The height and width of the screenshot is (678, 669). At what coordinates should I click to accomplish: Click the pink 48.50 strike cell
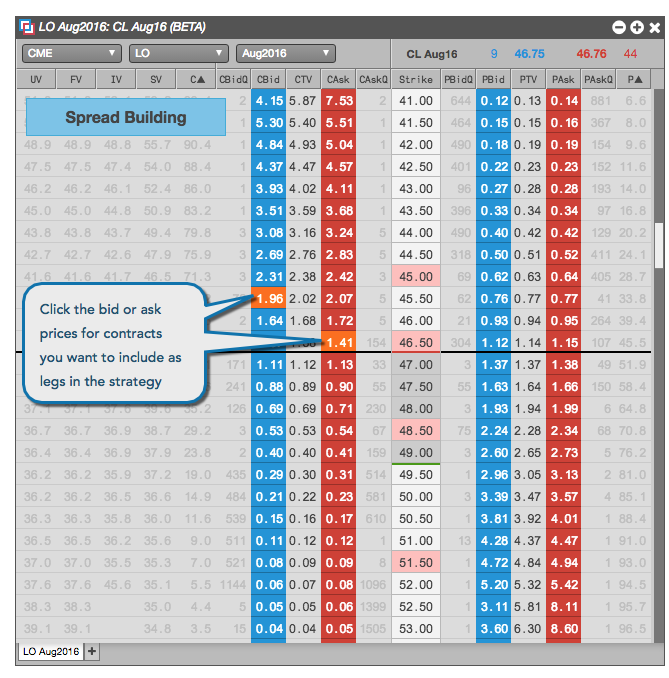pos(416,430)
